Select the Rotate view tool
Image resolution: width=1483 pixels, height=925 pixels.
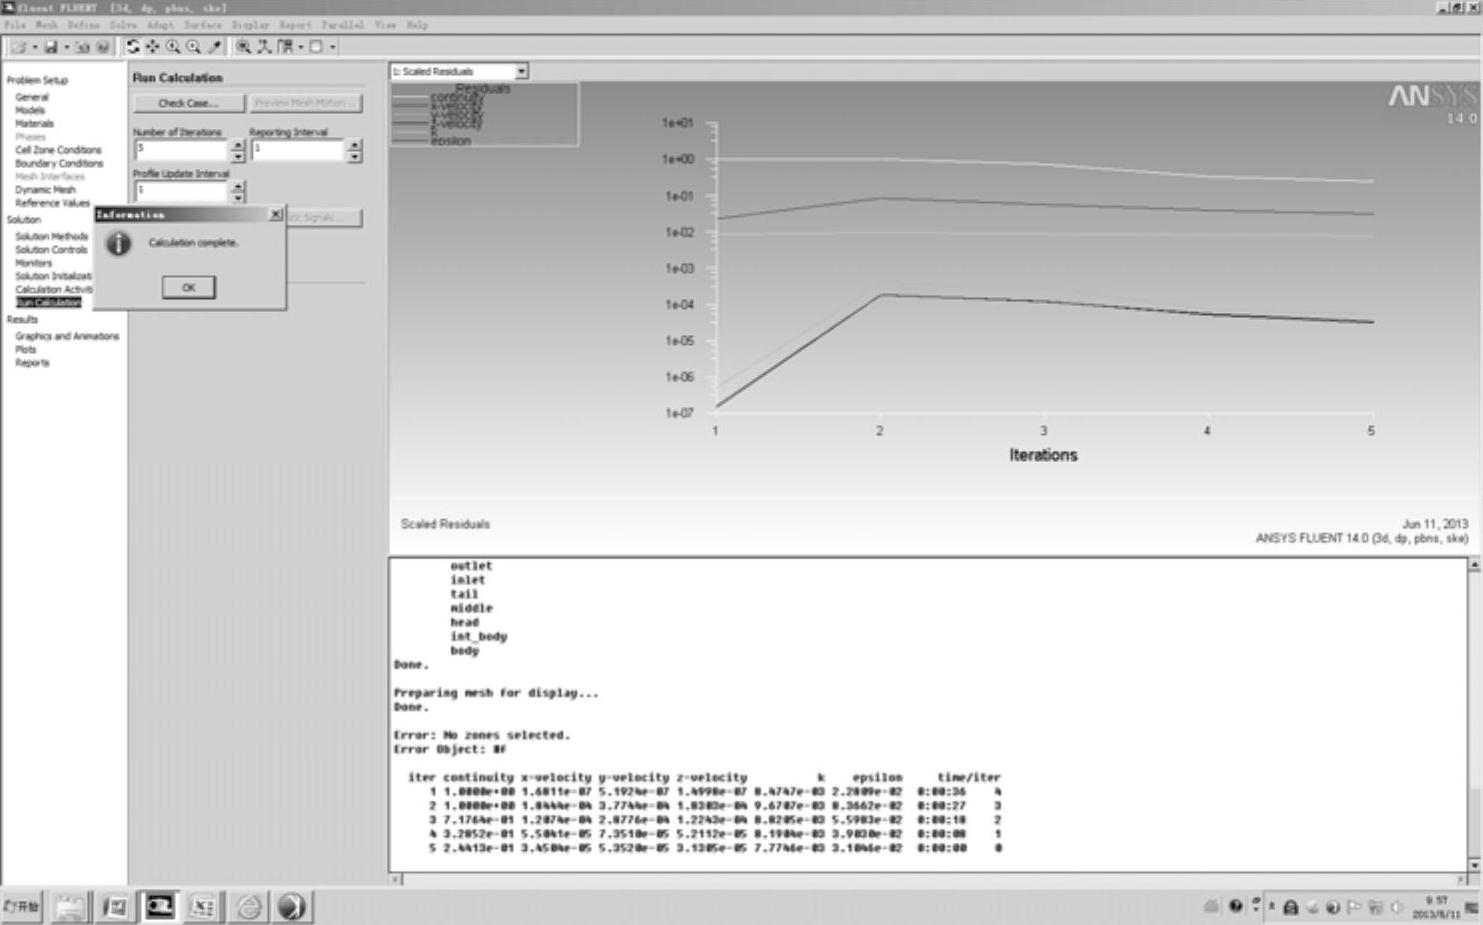click(x=133, y=47)
